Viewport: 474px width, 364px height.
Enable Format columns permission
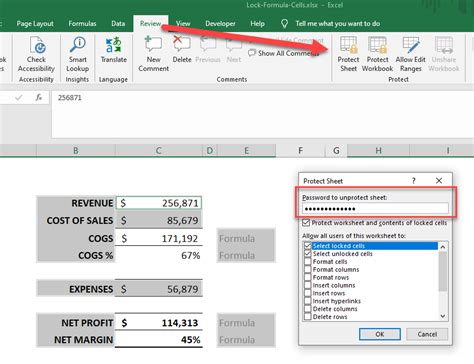tap(308, 269)
